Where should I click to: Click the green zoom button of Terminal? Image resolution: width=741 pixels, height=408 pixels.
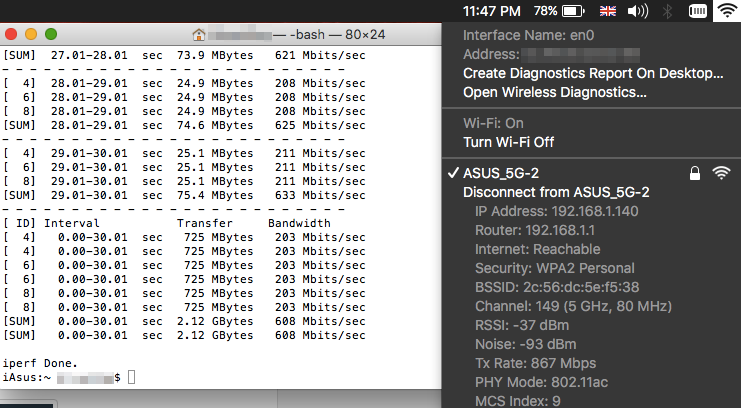tap(50, 34)
